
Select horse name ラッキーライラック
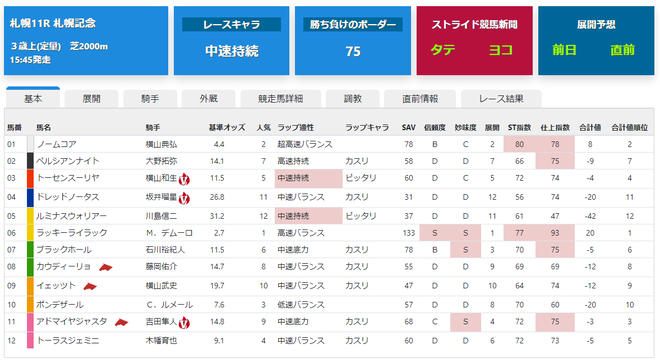point(72,233)
